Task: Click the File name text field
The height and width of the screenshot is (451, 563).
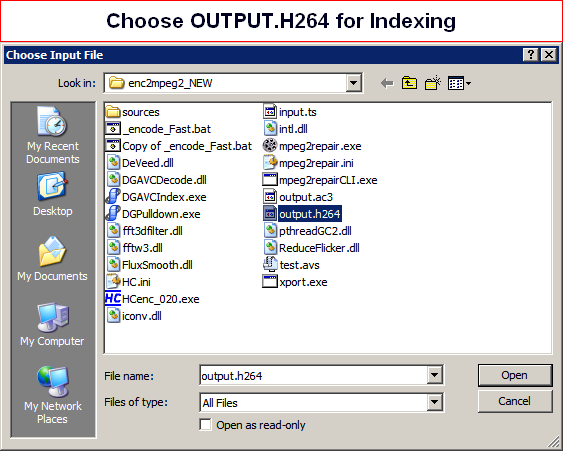Action: click(x=313, y=376)
